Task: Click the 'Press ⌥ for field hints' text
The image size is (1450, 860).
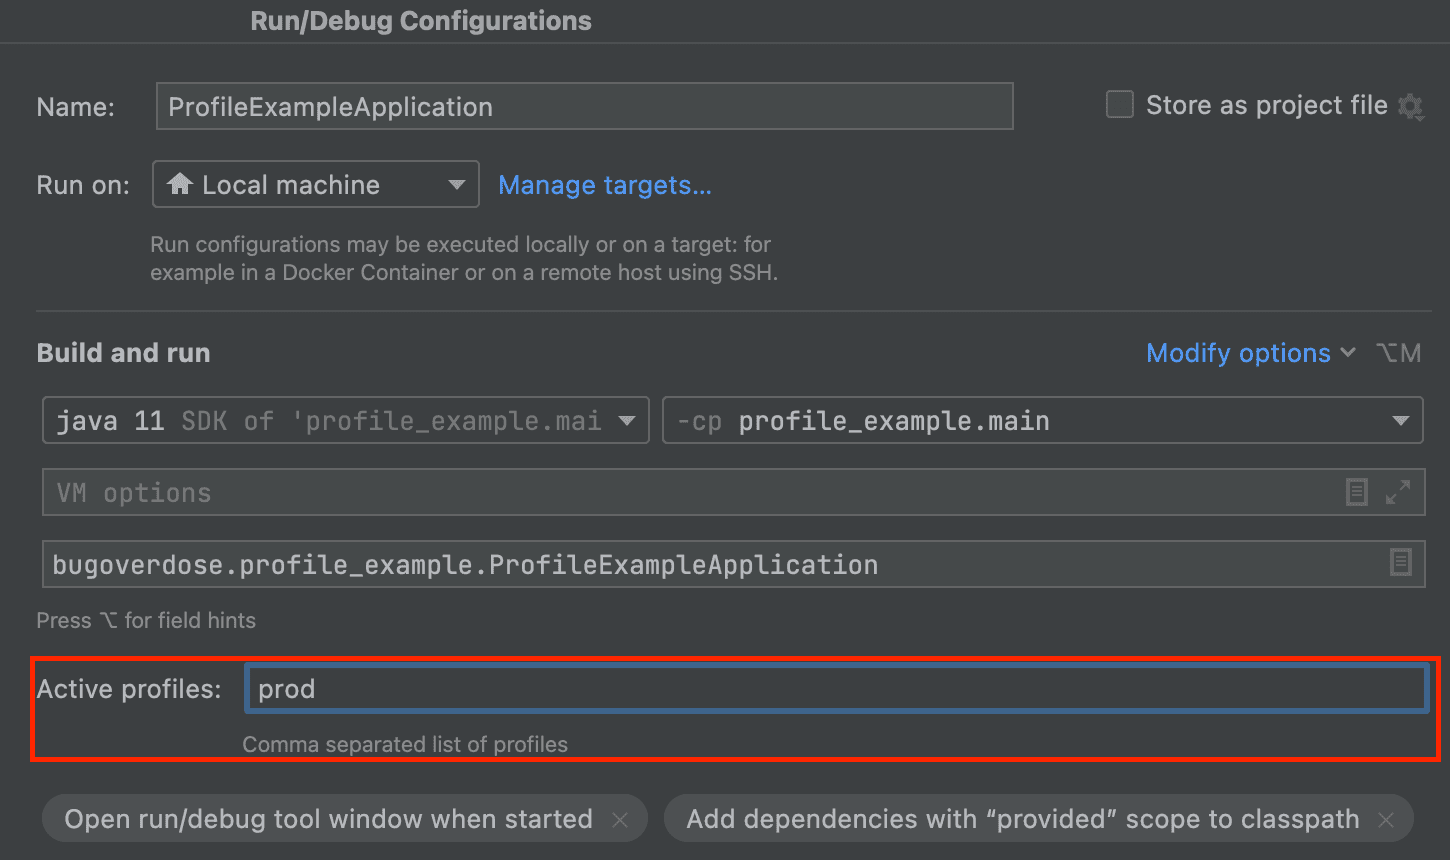Action: (146, 620)
